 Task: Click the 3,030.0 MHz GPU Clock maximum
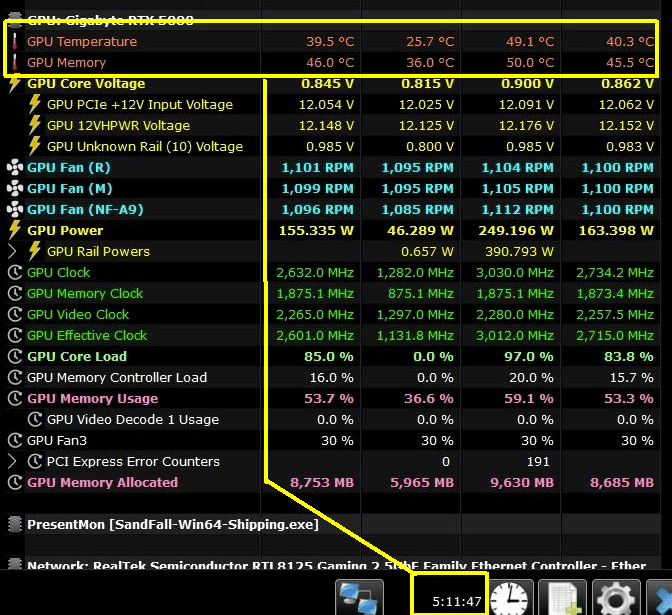pyautogui.click(x=515, y=273)
